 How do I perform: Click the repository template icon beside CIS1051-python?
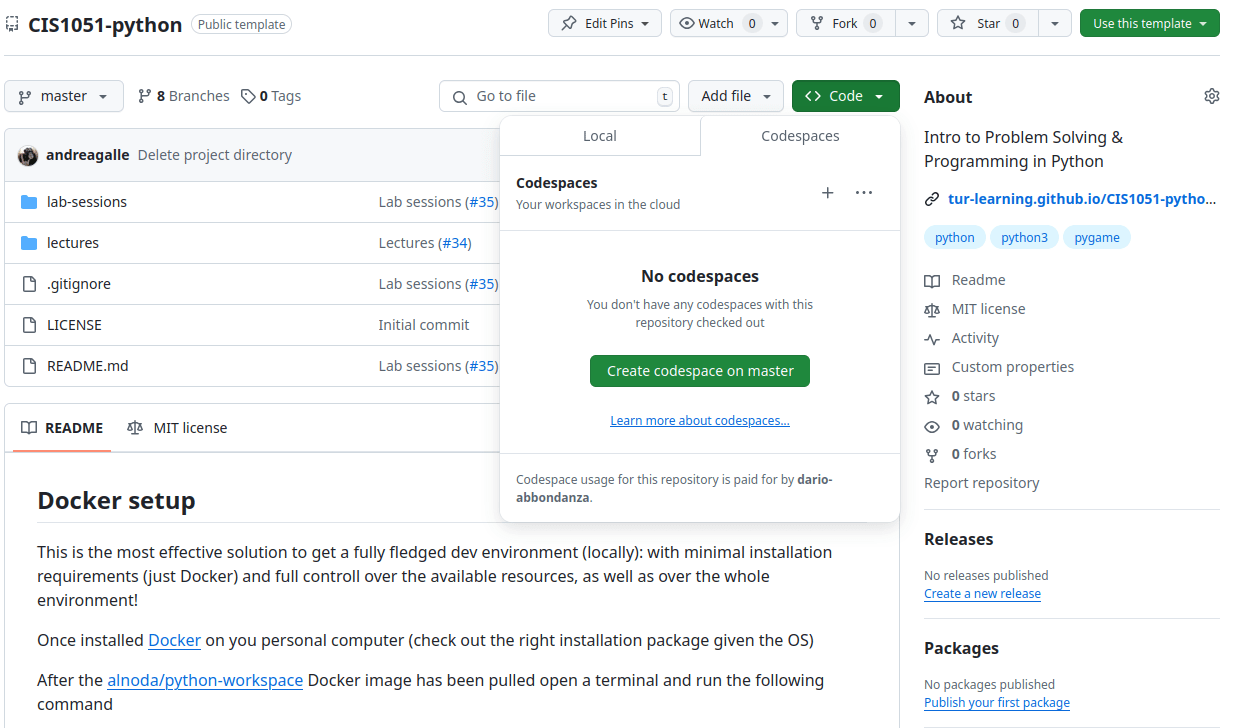(13, 24)
